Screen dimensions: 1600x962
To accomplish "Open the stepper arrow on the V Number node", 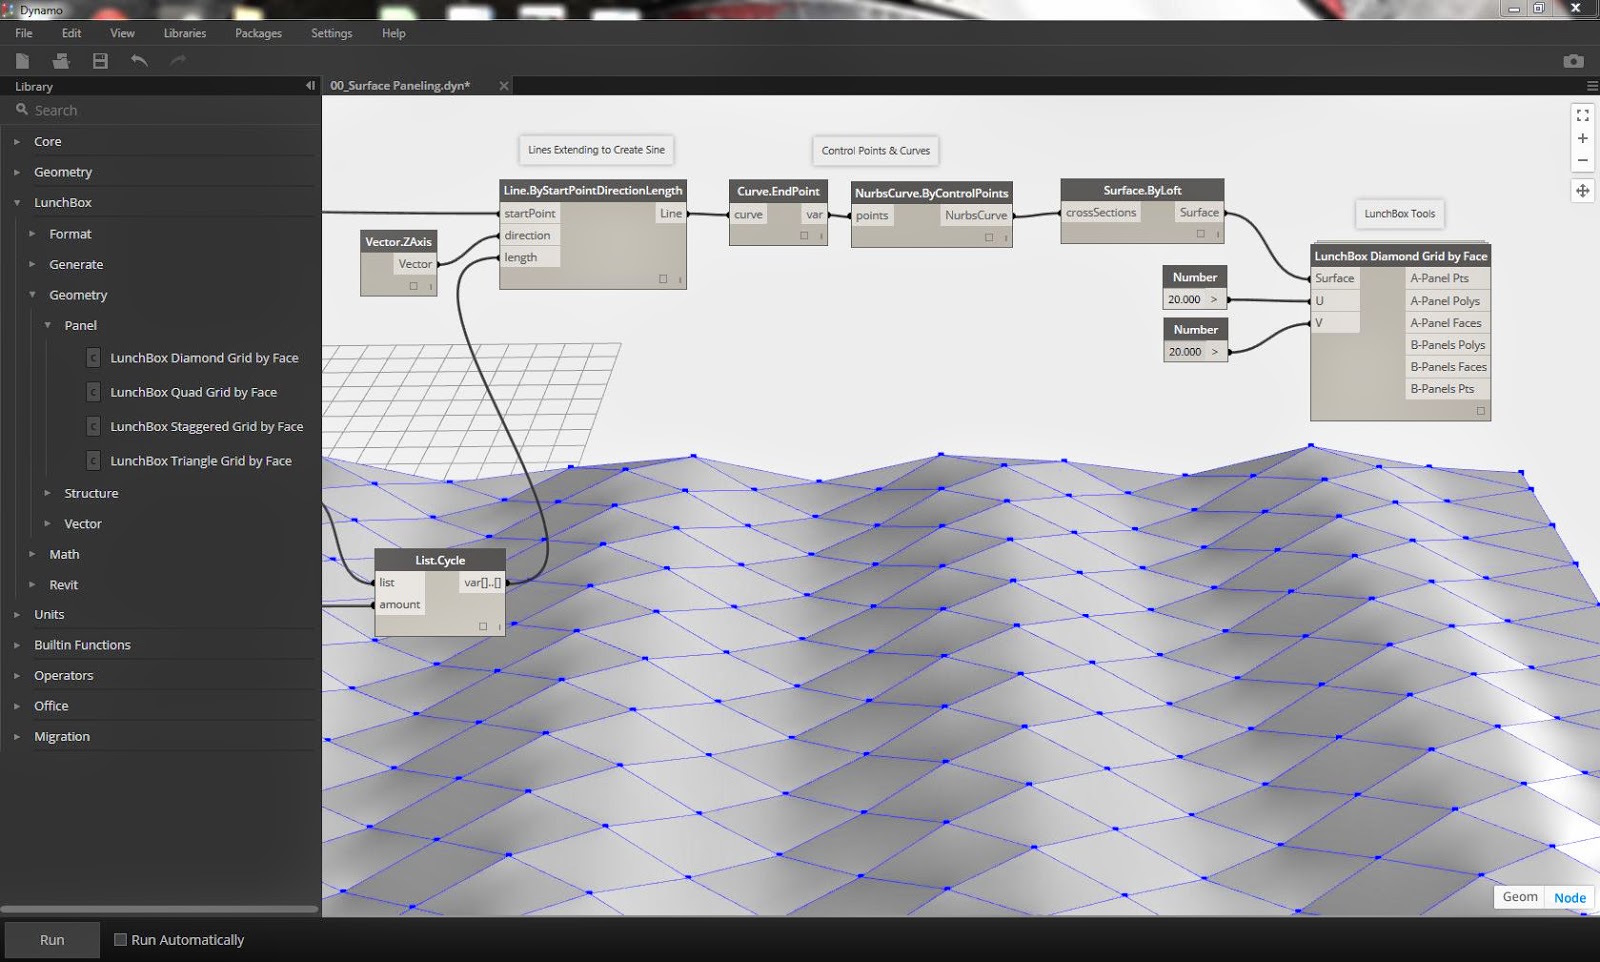I will (x=1214, y=352).
